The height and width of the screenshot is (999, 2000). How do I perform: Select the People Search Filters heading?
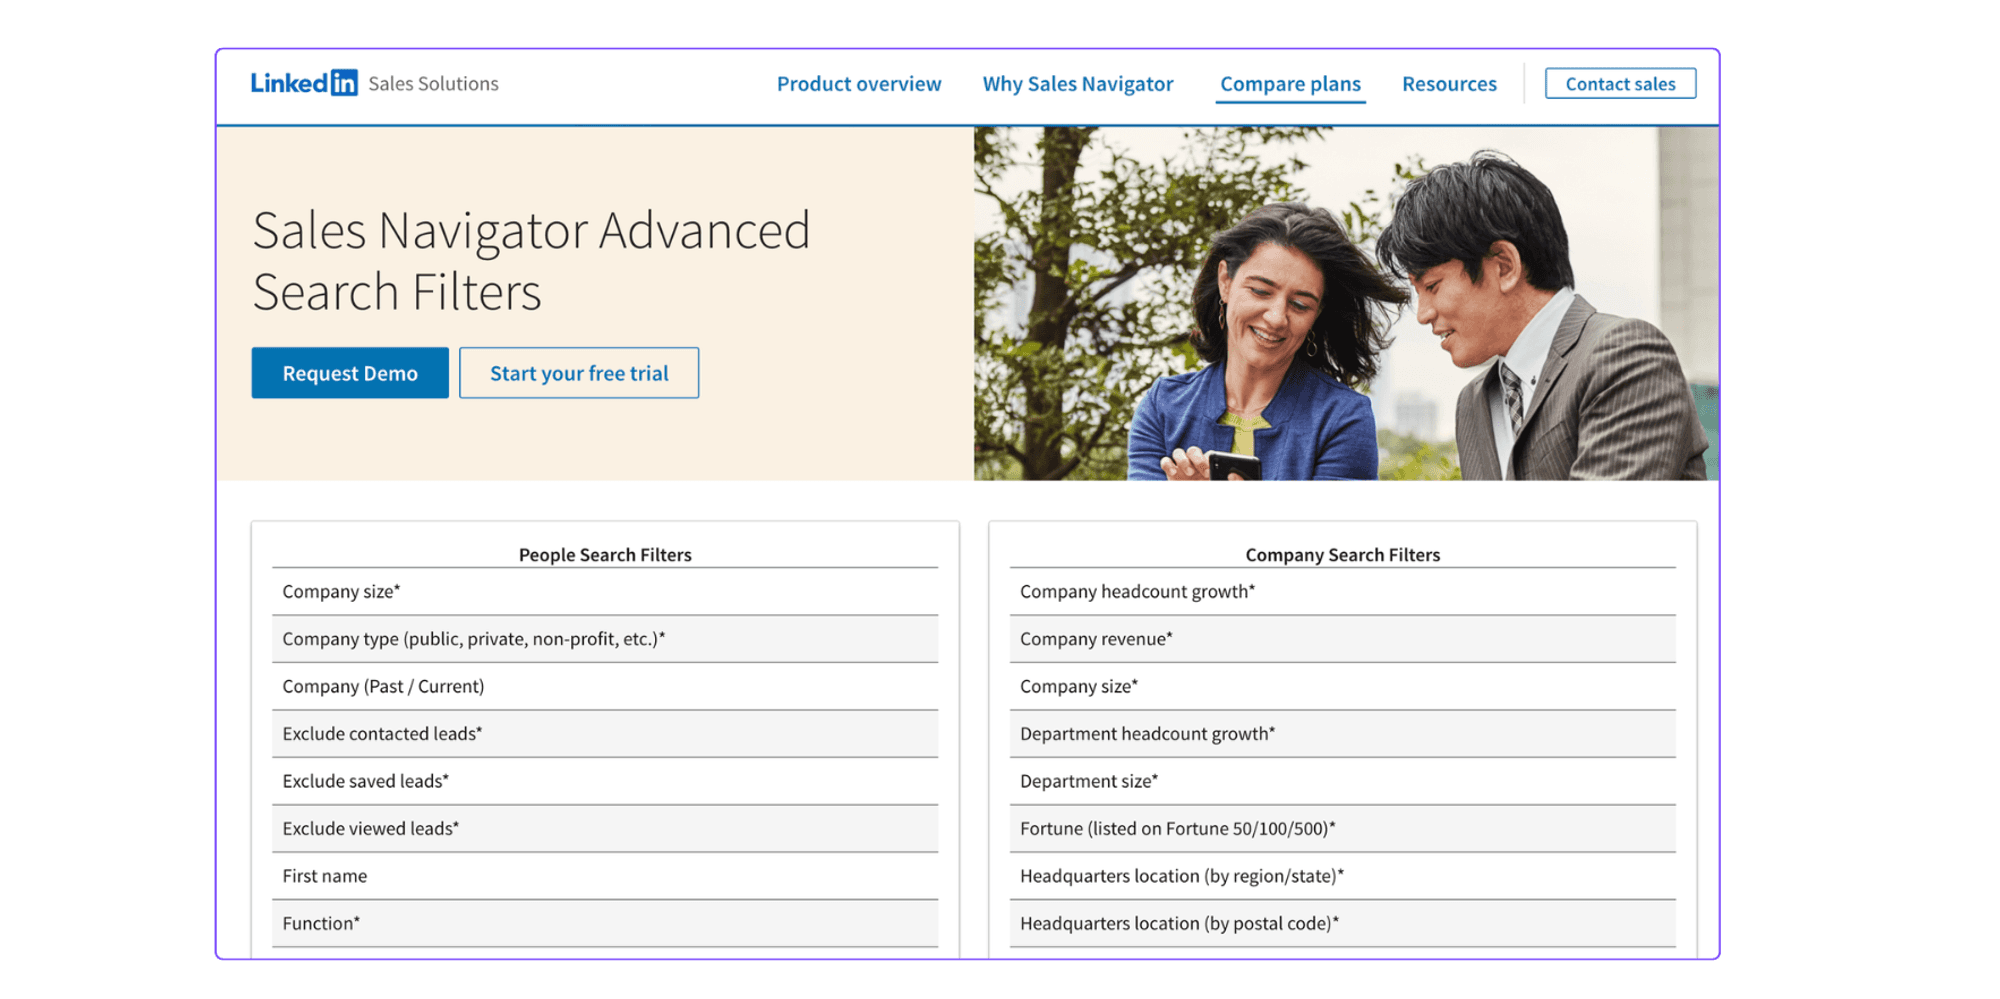pos(605,555)
